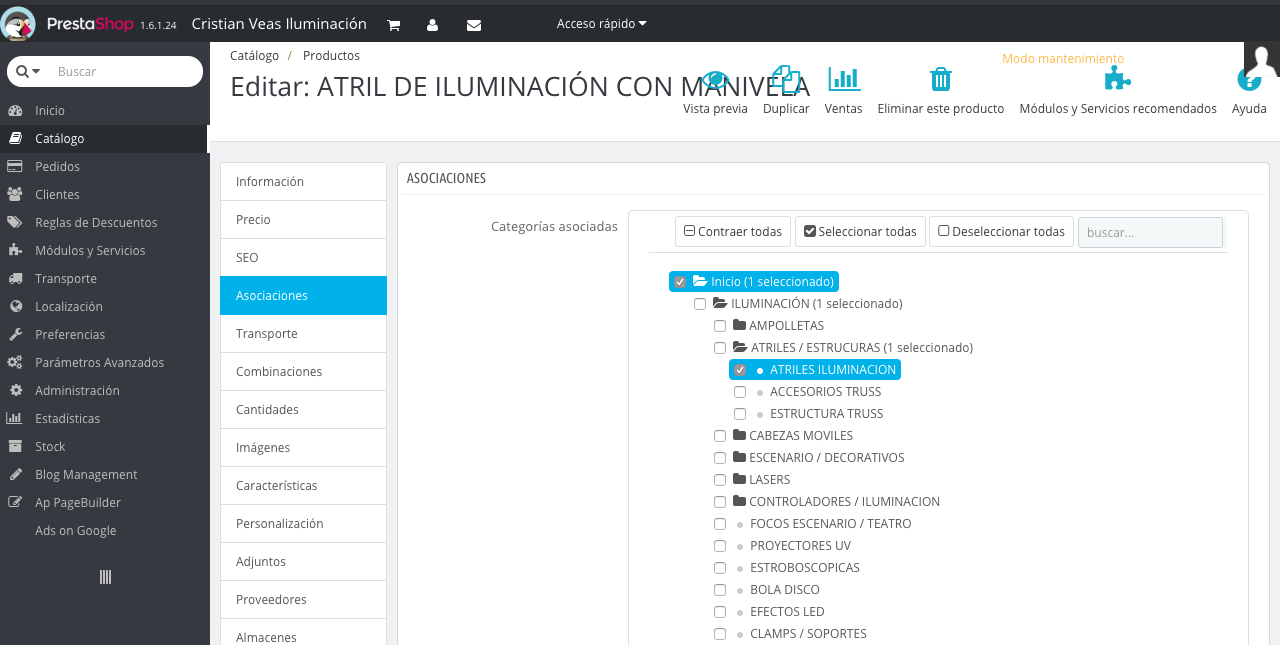1280x645 pixels.
Task: Open the Ventas bar chart icon
Action: coord(844,79)
